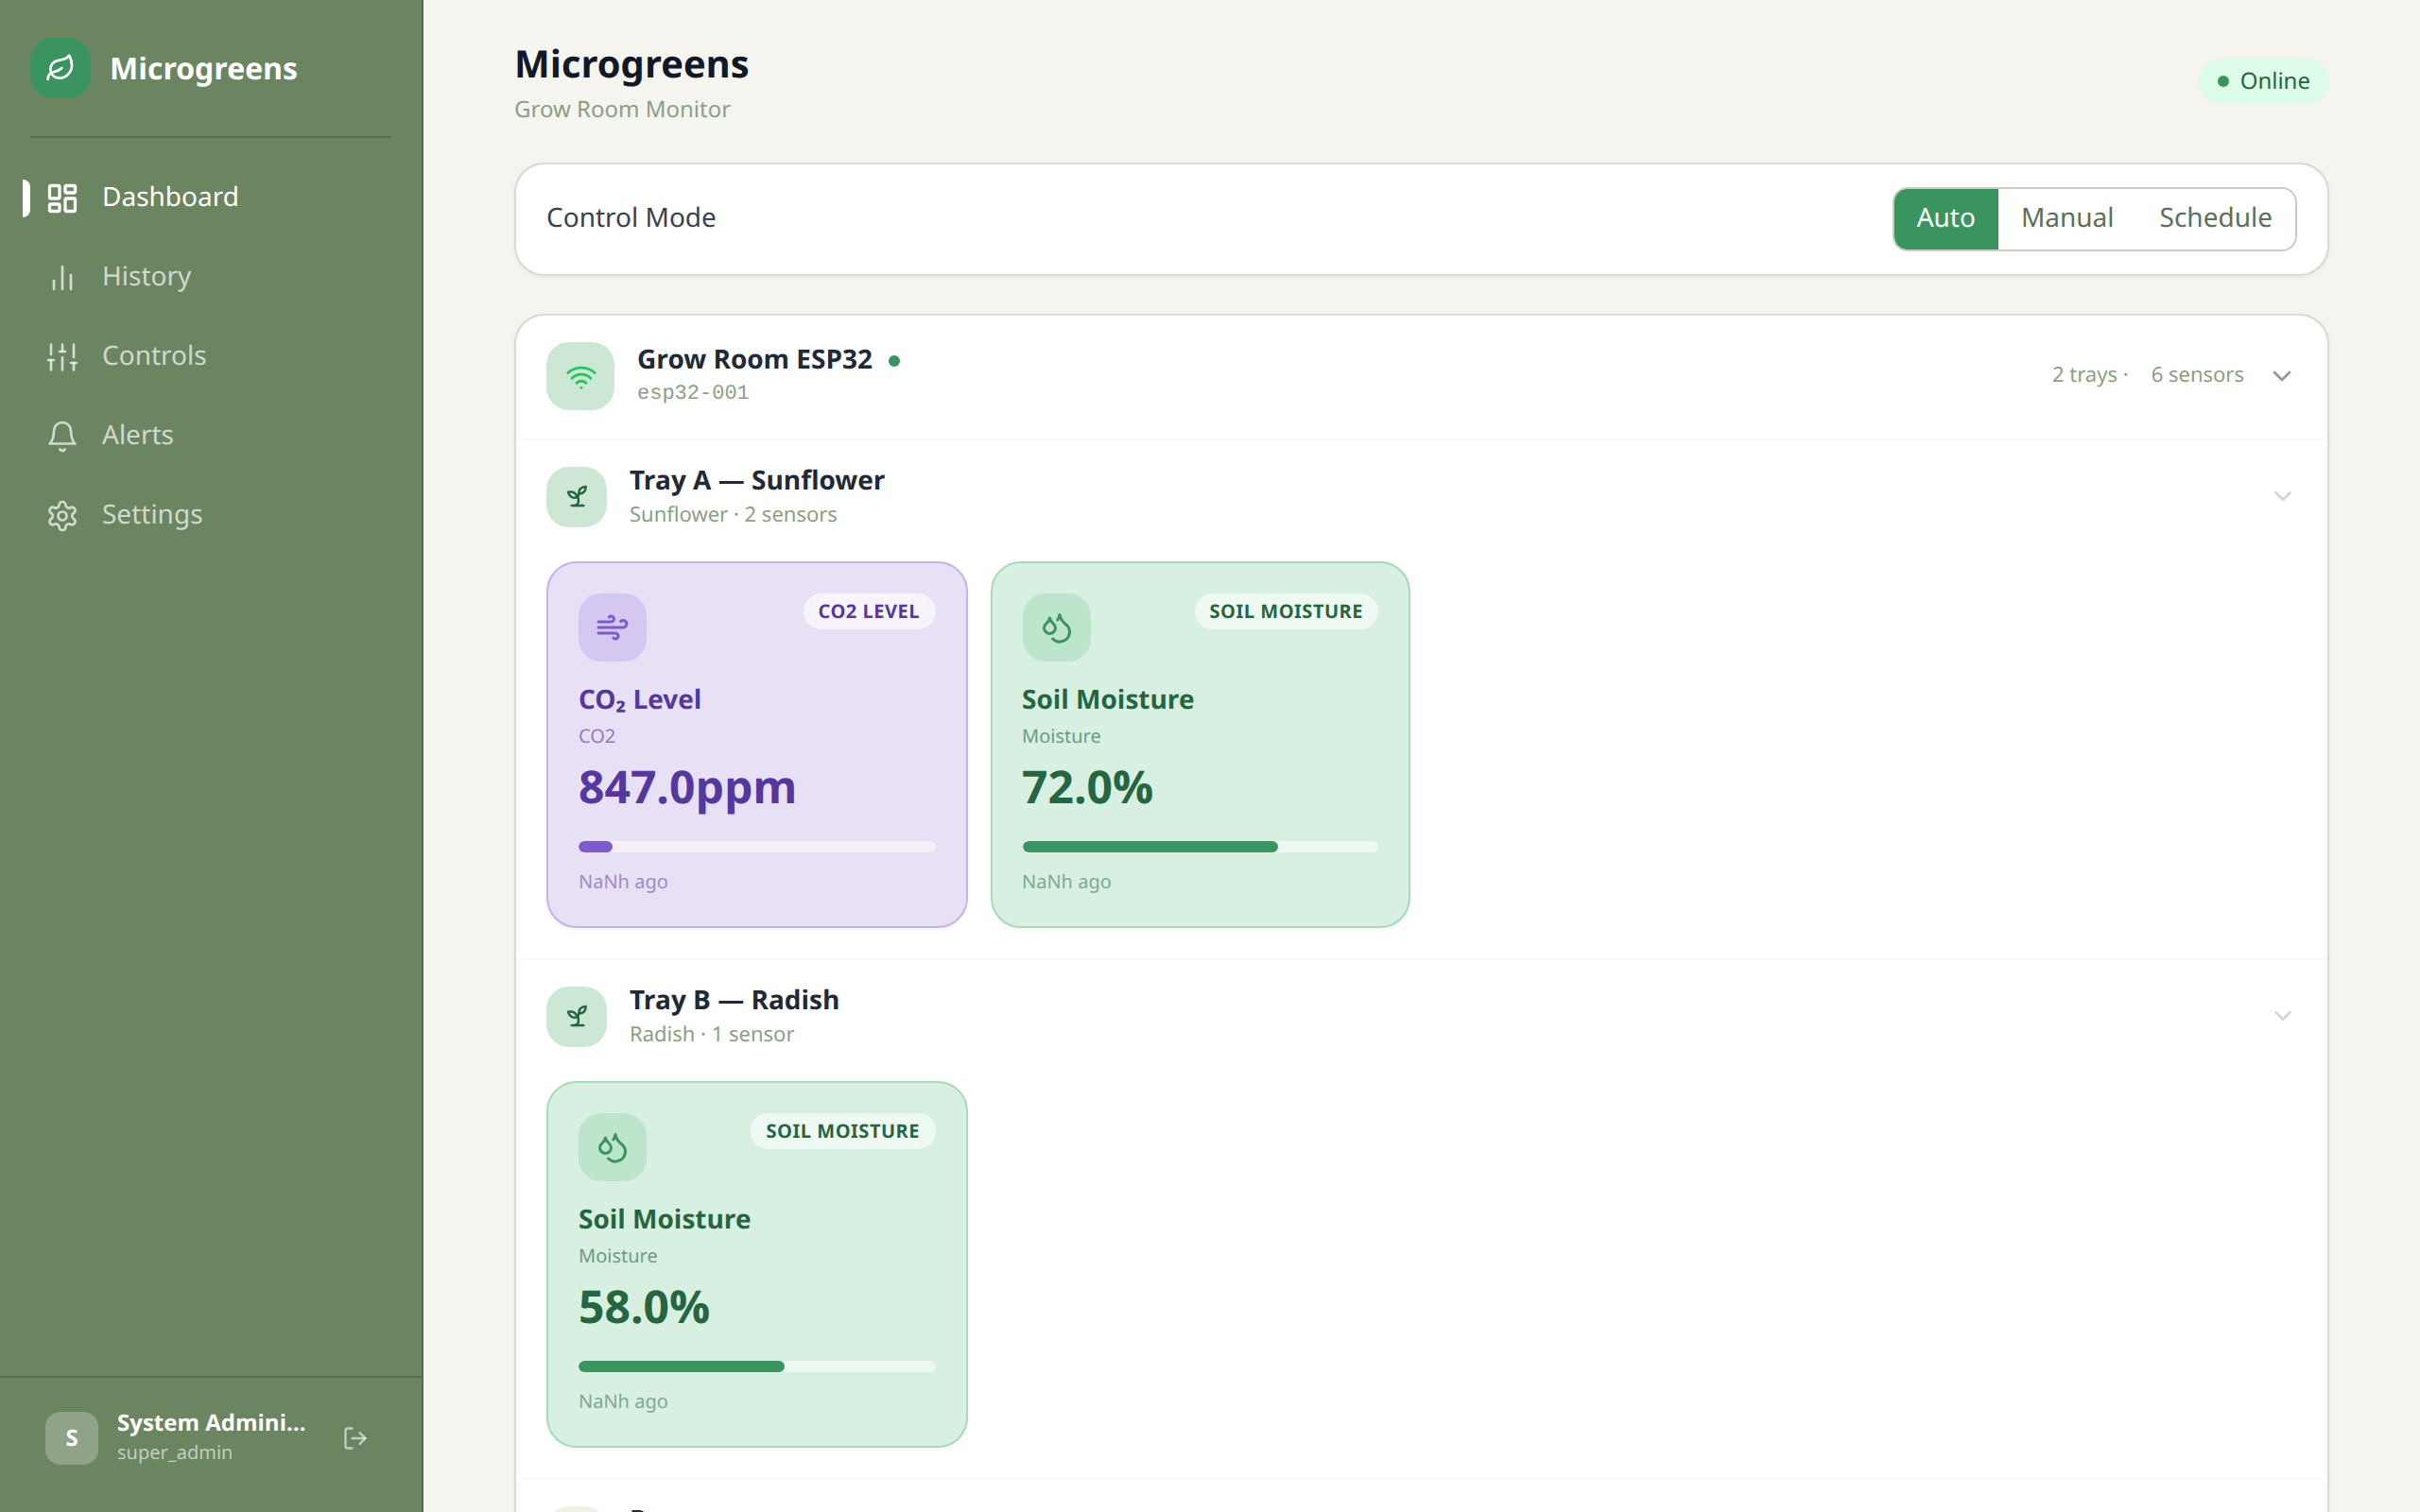Image resolution: width=2420 pixels, height=1512 pixels.
Task: Click the '6 sensors' count text
Action: 2197,375
